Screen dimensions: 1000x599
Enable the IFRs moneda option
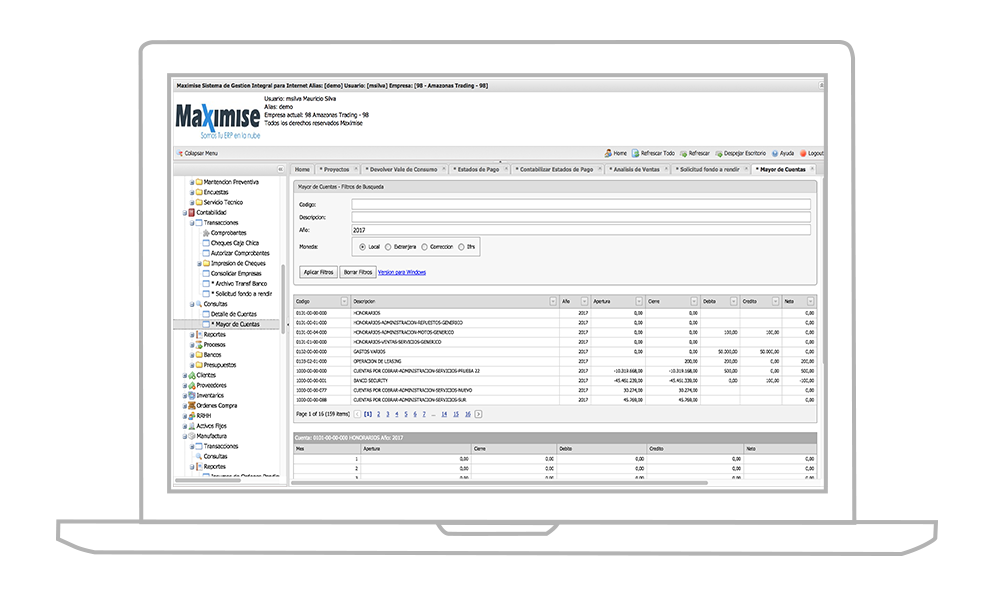(x=461, y=245)
